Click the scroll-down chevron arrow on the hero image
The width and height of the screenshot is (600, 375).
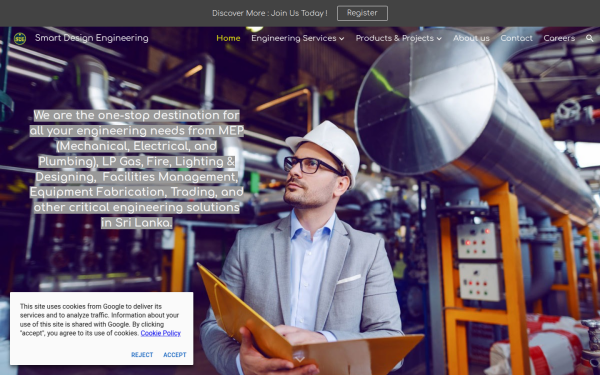point(300,359)
